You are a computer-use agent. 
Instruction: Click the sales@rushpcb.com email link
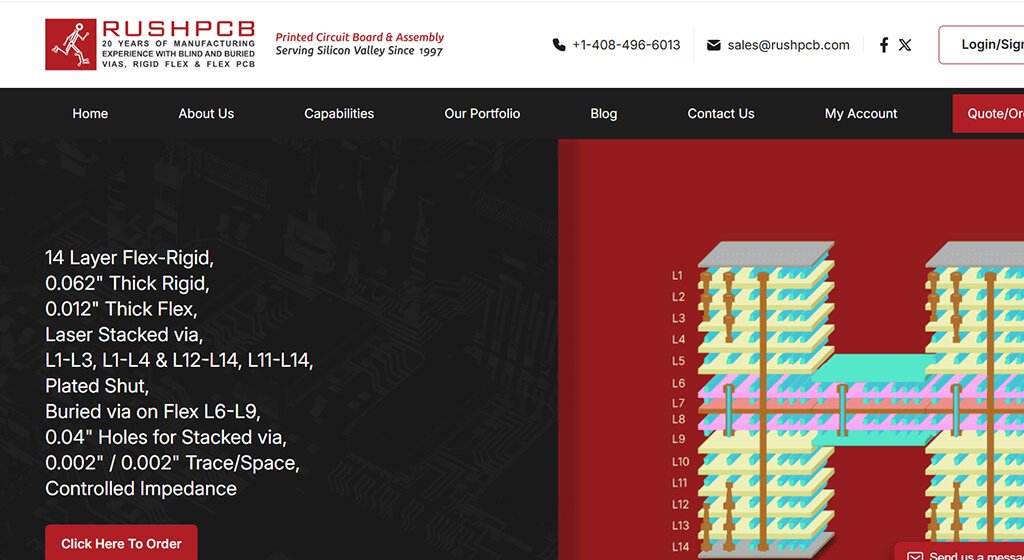[x=788, y=45]
